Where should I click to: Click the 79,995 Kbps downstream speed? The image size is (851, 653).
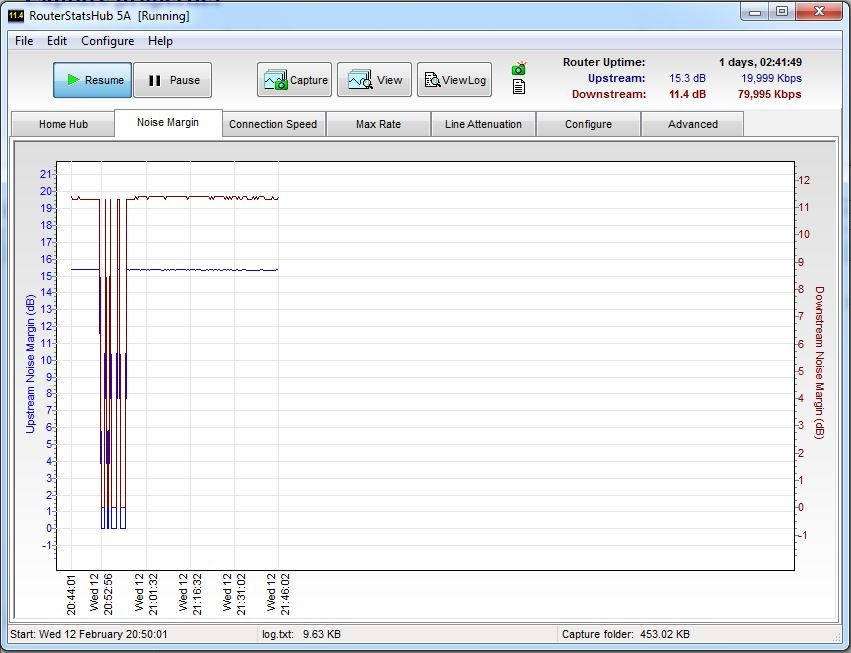tap(770, 94)
